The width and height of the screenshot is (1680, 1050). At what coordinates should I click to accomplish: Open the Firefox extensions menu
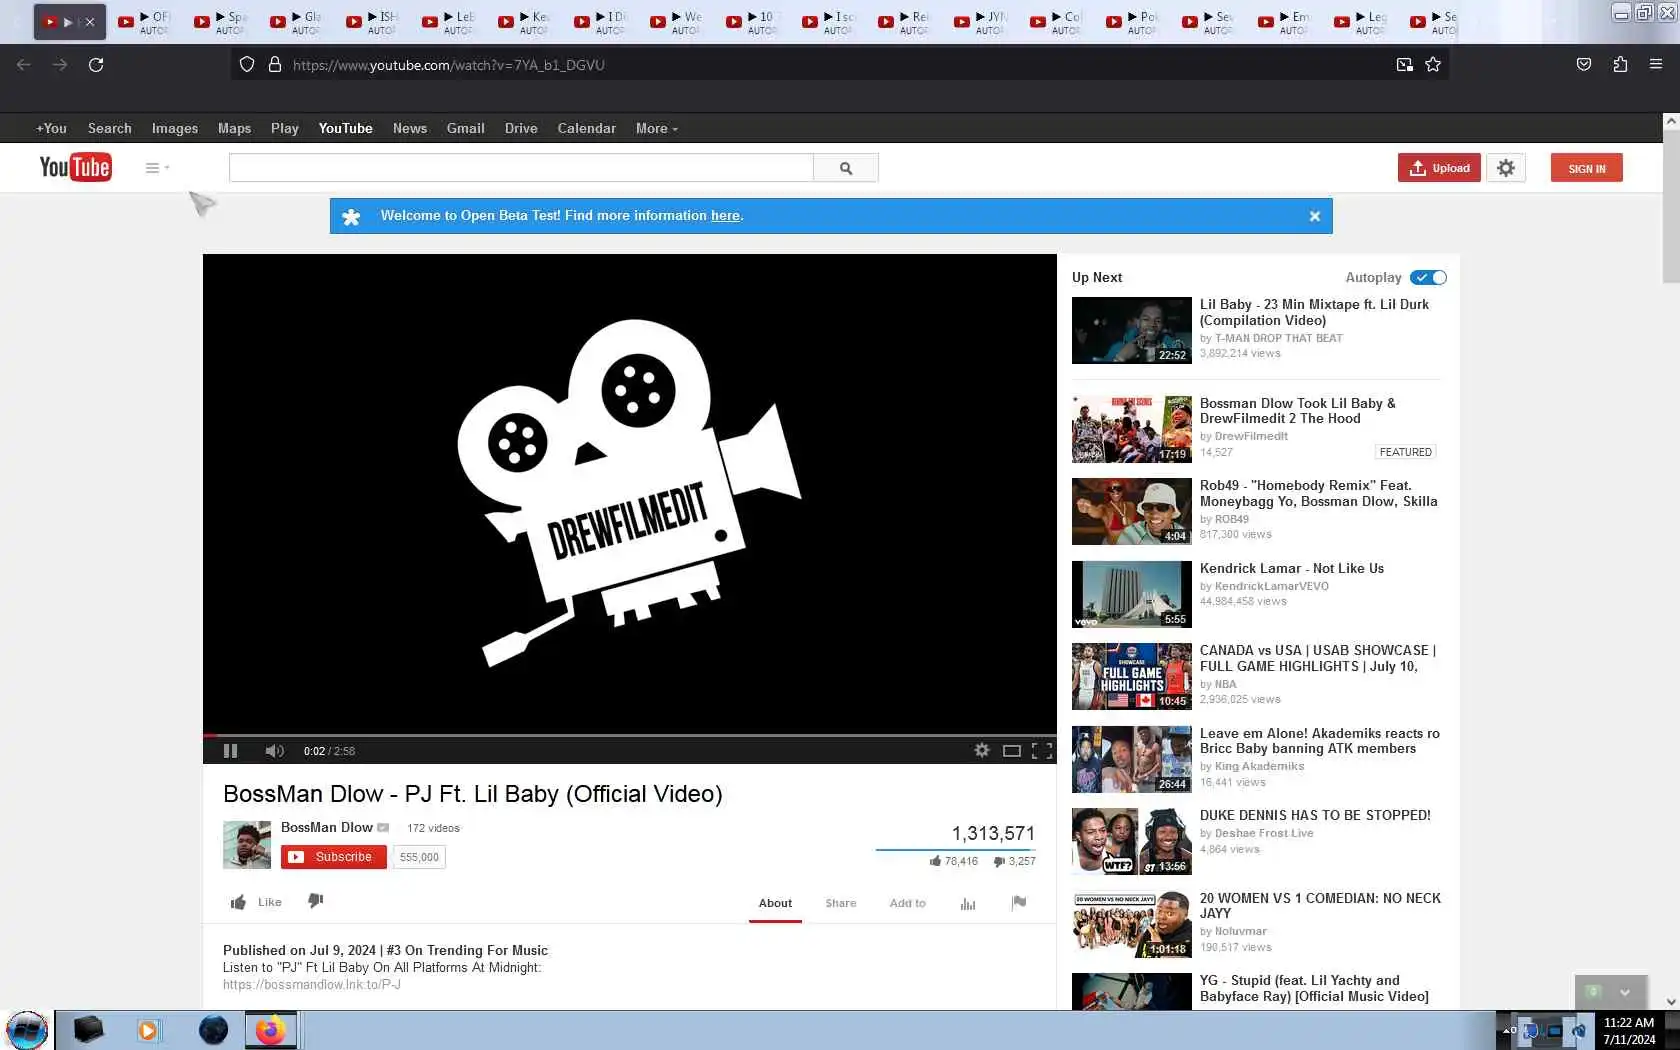(x=1620, y=65)
